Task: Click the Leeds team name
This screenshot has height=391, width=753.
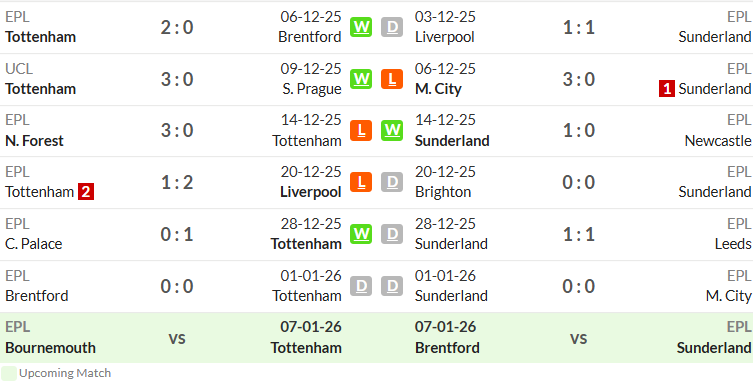Action: point(733,244)
